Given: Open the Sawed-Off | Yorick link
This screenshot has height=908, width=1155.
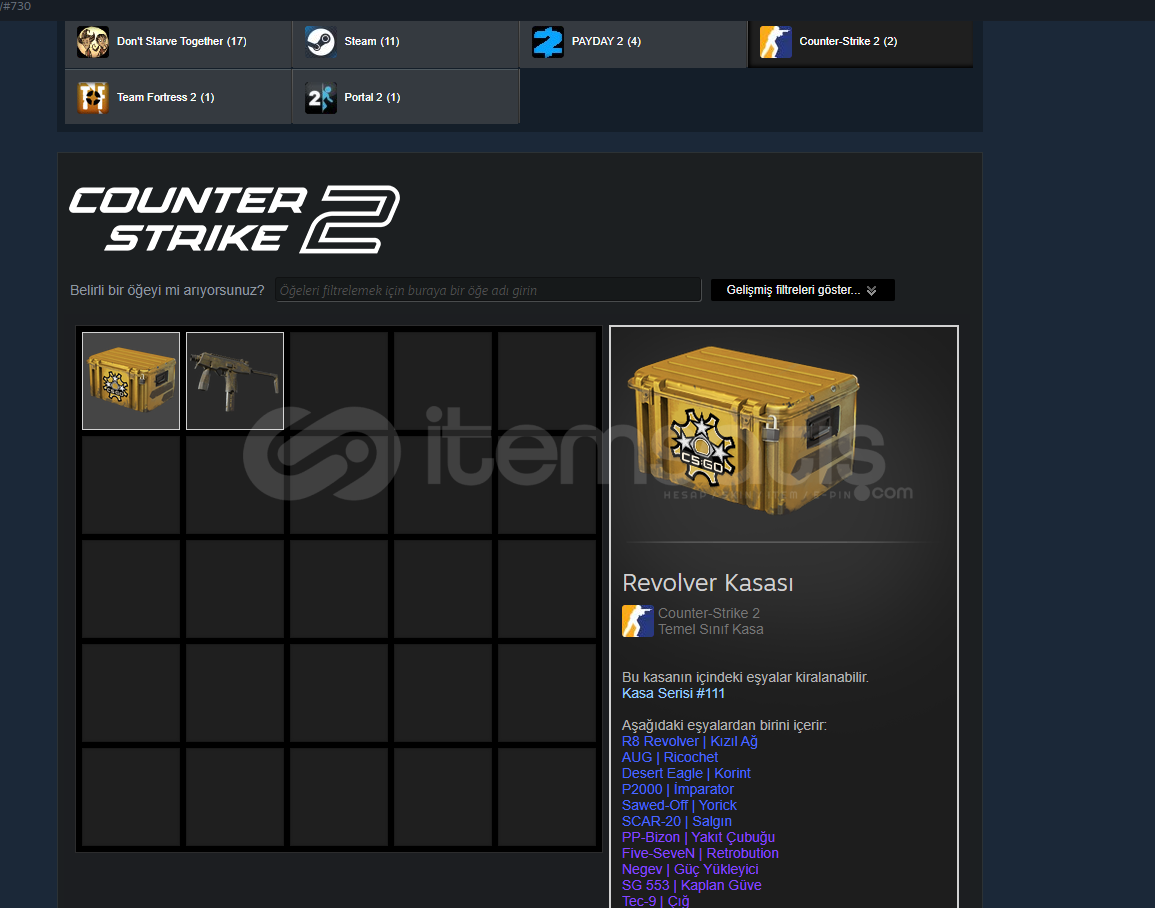Looking at the screenshot, I should [x=679, y=806].
